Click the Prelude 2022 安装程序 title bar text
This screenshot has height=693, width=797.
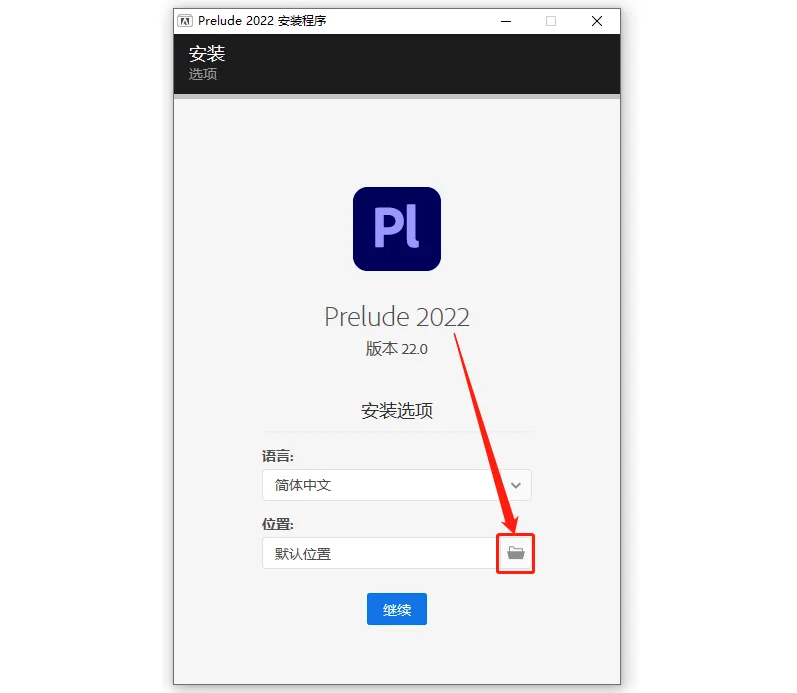tap(262, 21)
